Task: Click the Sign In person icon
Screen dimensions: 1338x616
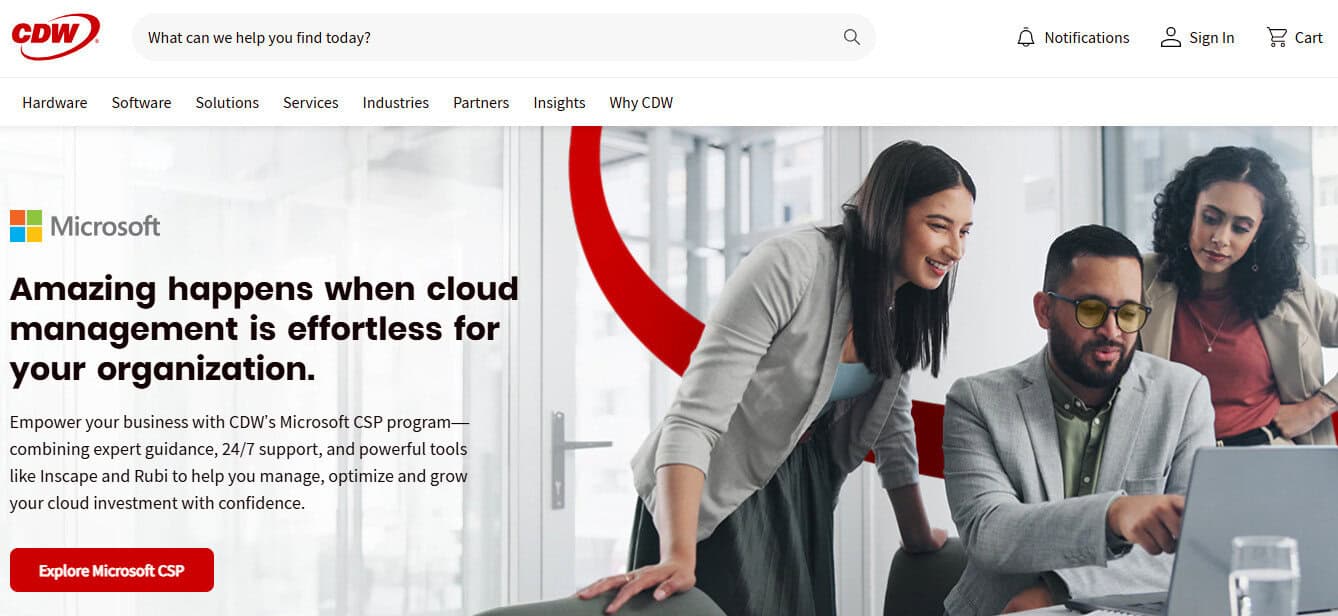Action: [1169, 37]
